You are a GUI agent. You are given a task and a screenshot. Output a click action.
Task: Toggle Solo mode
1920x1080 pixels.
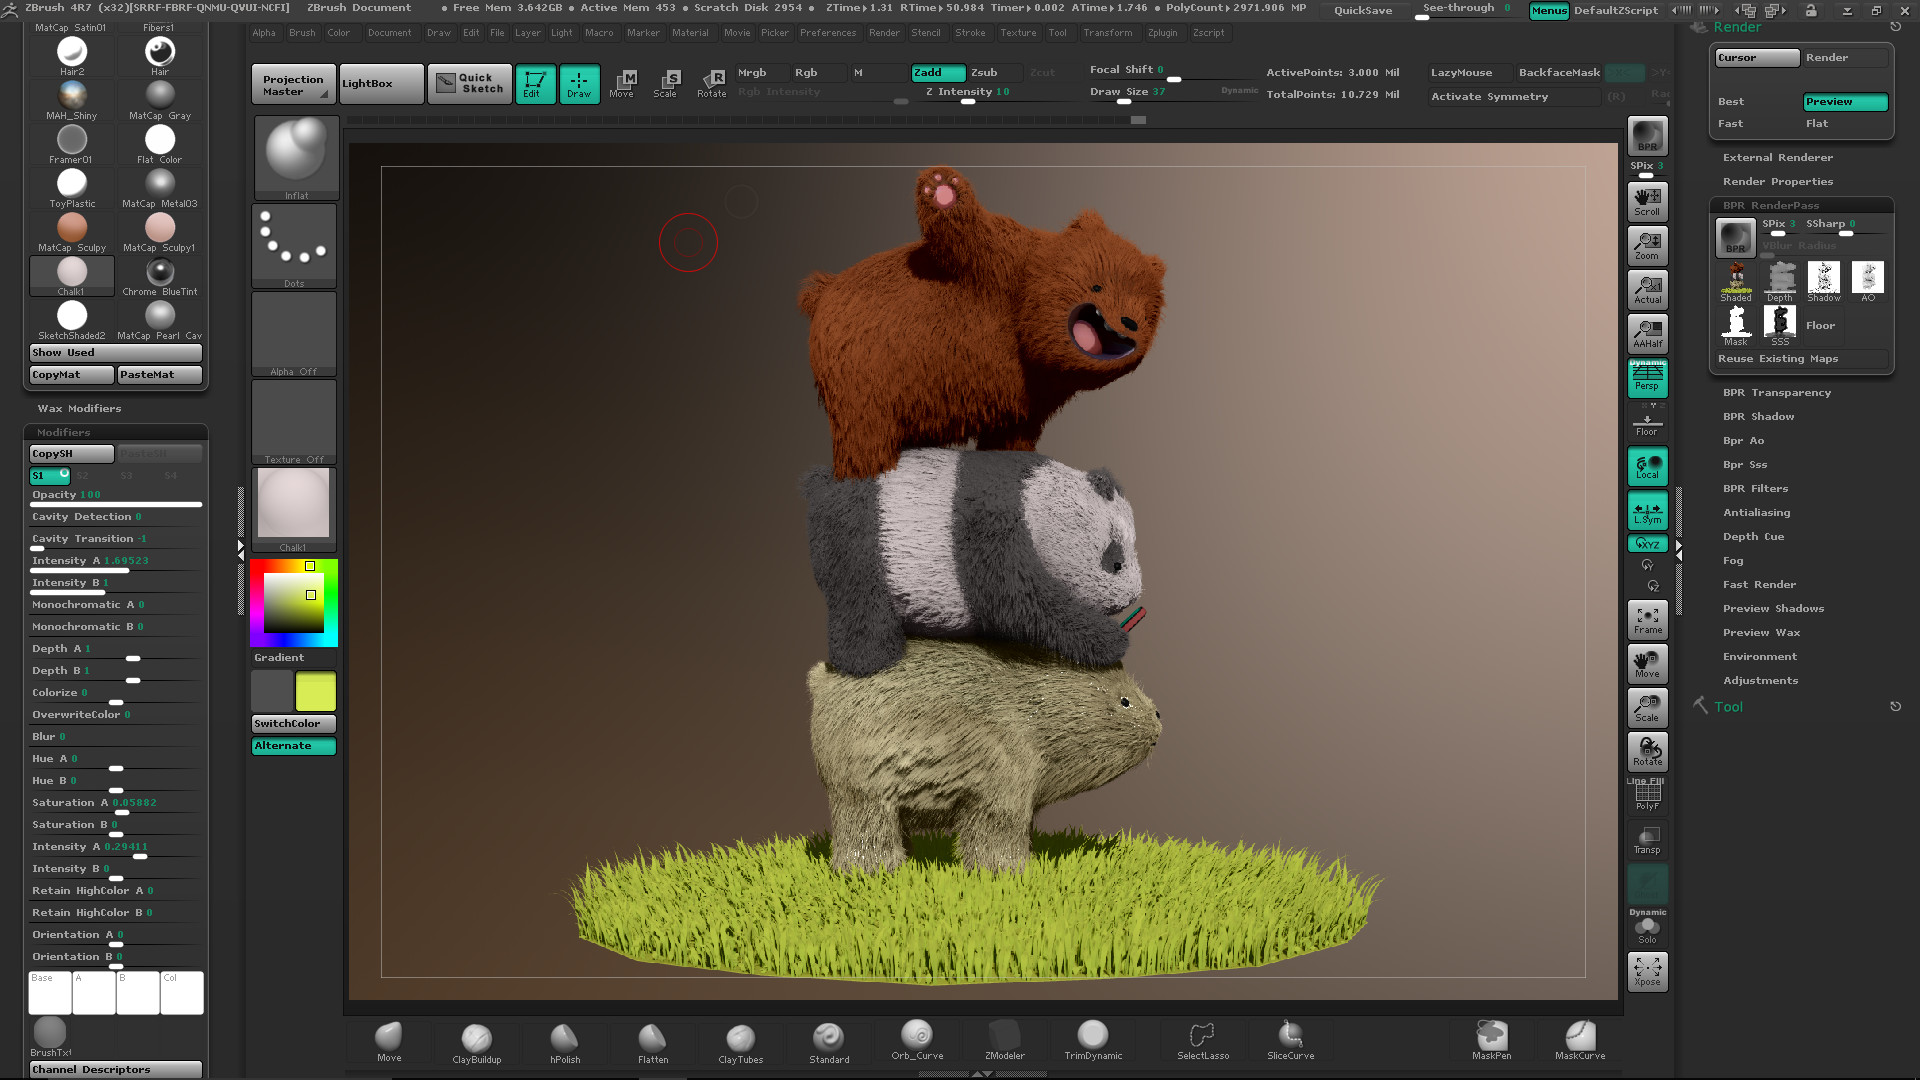pyautogui.click(x=1647, y=929)
